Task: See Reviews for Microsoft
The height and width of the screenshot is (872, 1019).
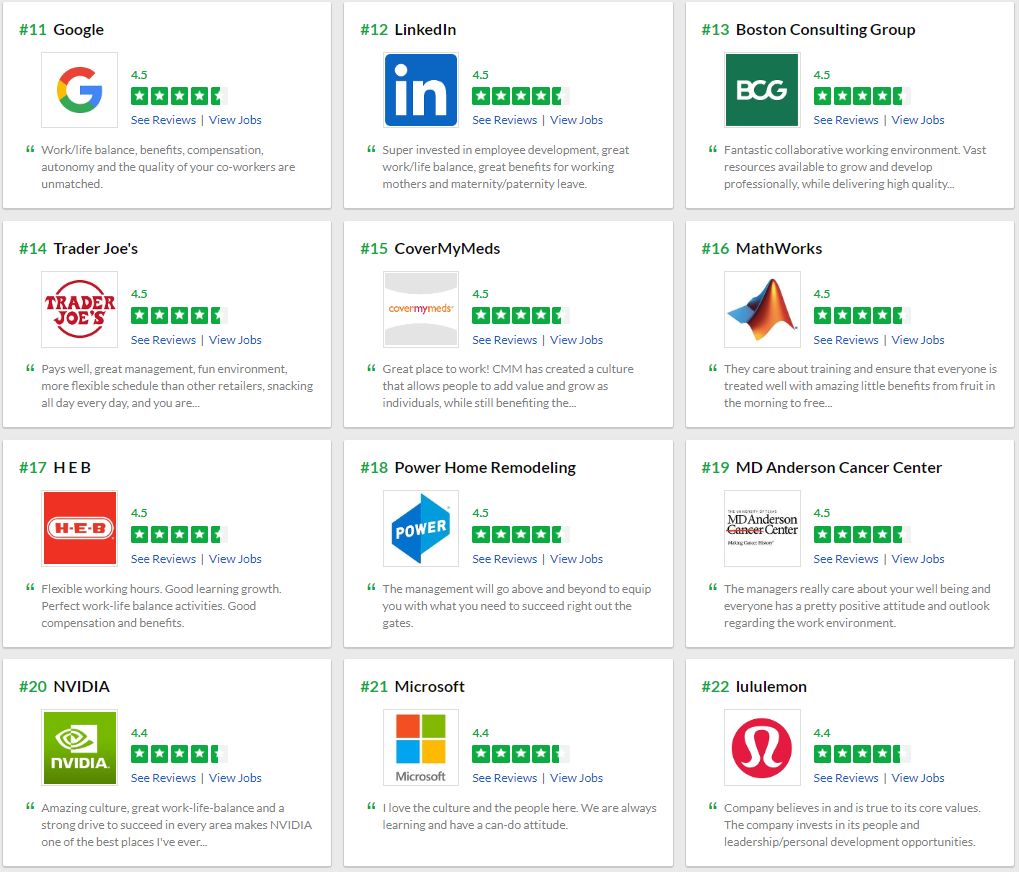Action: coord(504,777)
